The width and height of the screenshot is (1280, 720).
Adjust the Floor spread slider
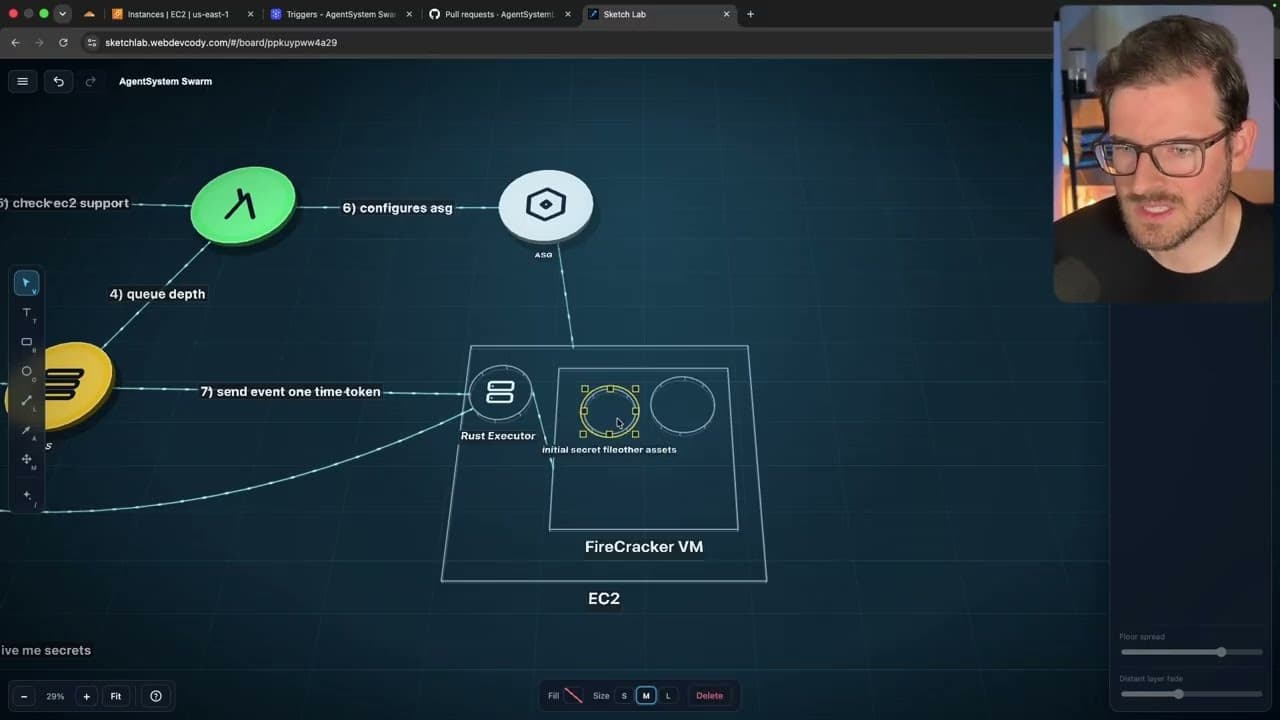coord(1191,652)
